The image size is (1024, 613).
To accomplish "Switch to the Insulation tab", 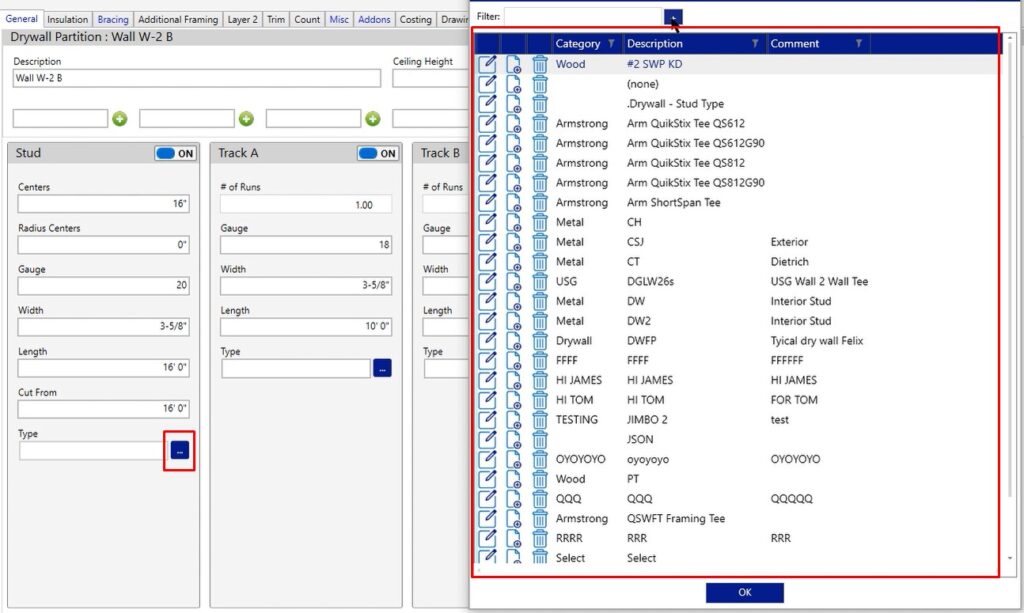I will pos(66,18).
